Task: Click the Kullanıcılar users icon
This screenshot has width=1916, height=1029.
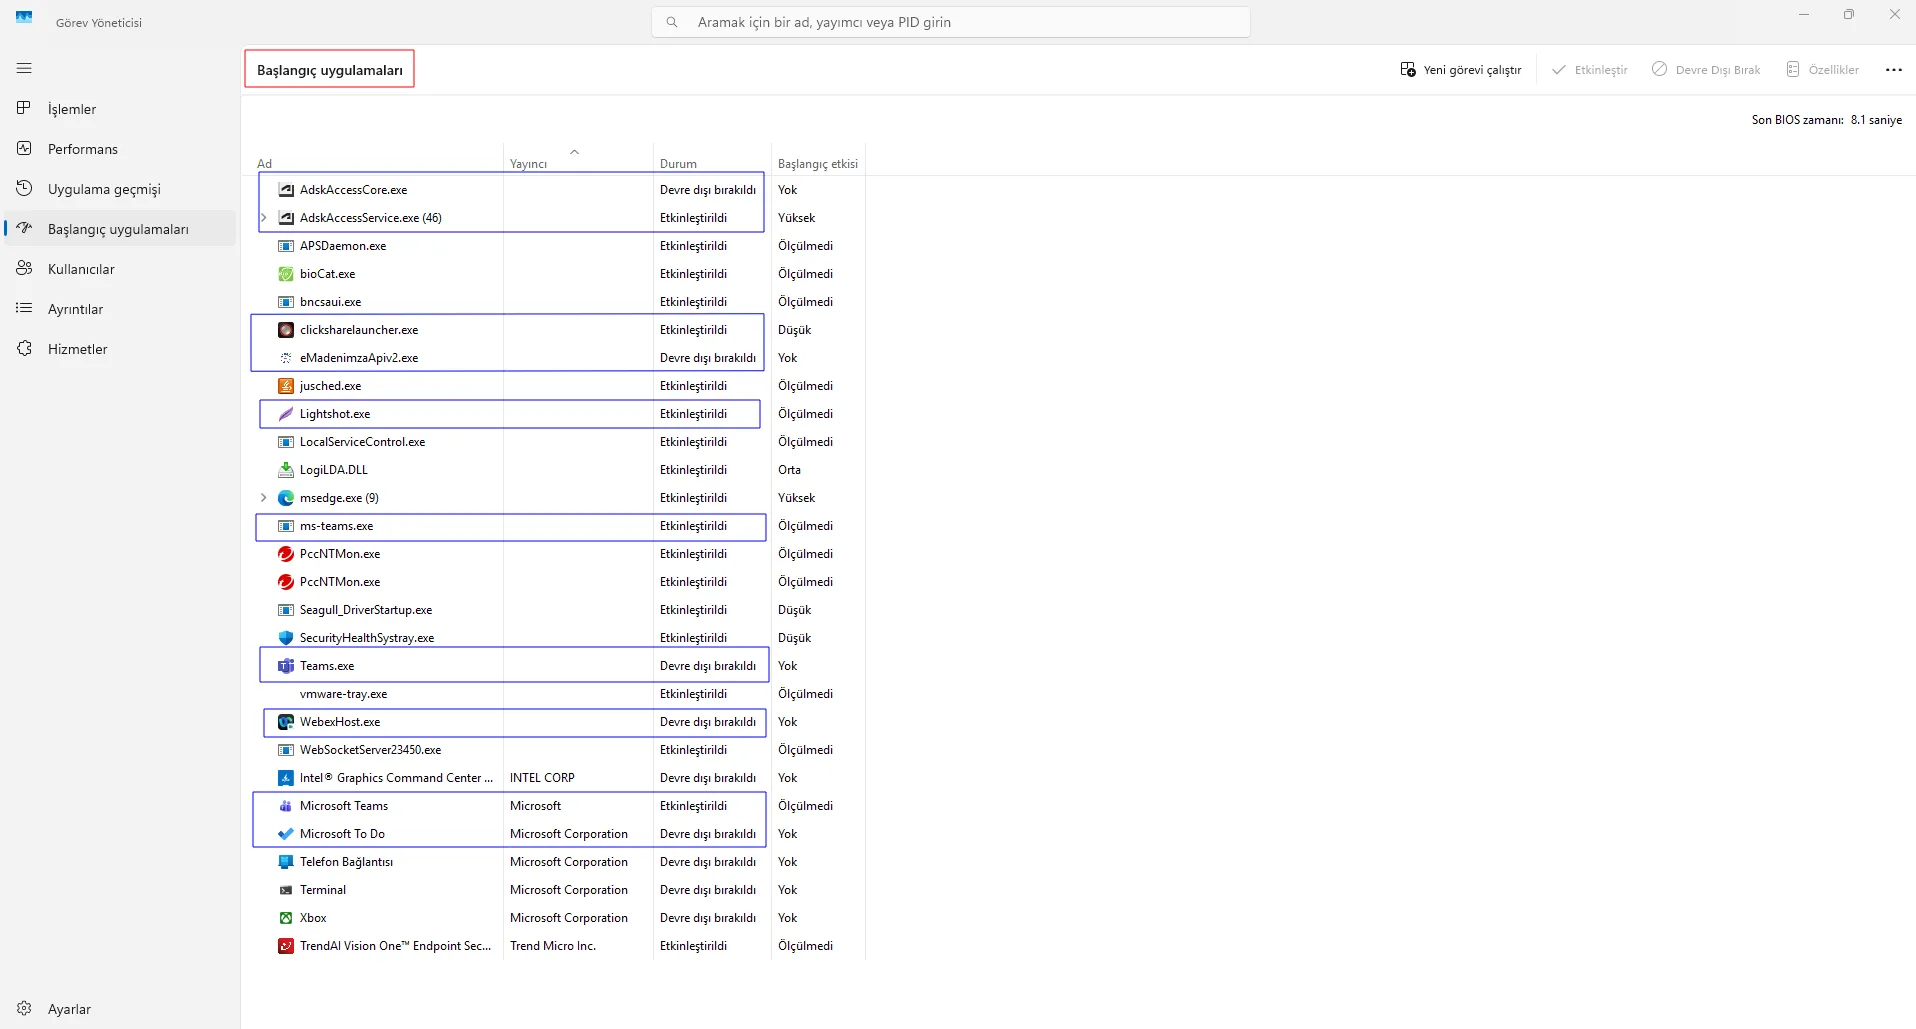Action: (24, 268)
